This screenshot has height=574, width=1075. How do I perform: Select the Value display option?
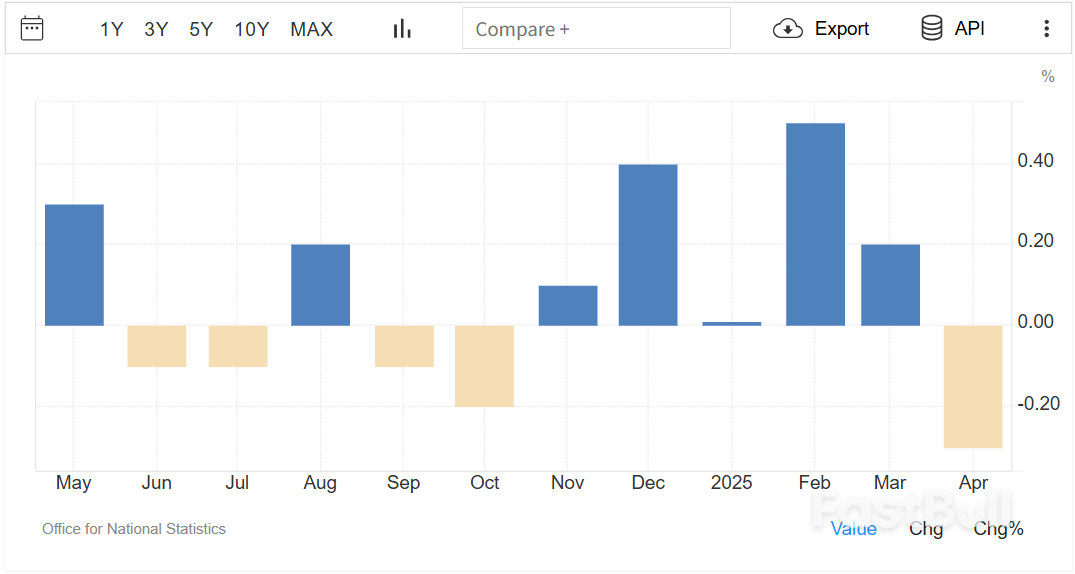(853, 529)
